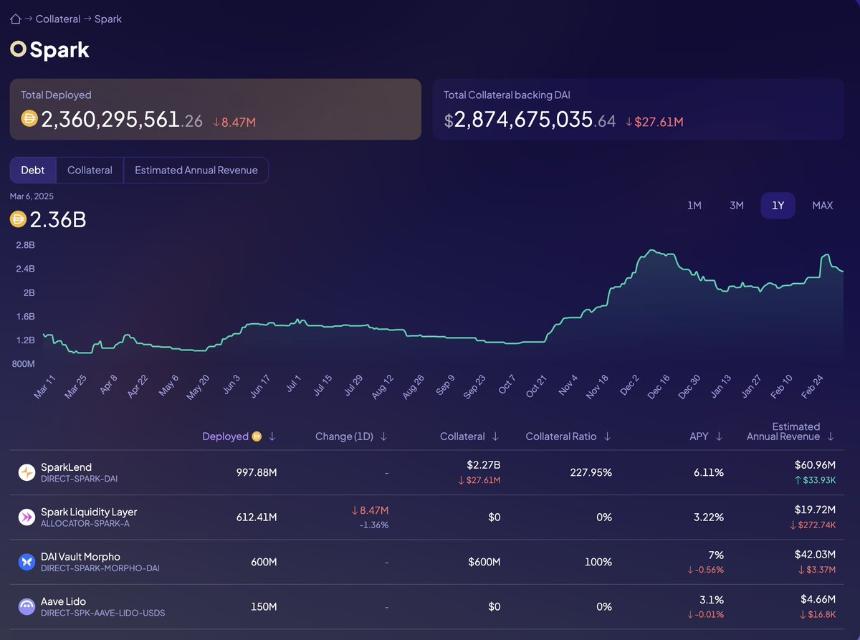Click the DIRECT-SPARK-MORPHO-DAI label
Screen dimensions: 860x640
100,568
